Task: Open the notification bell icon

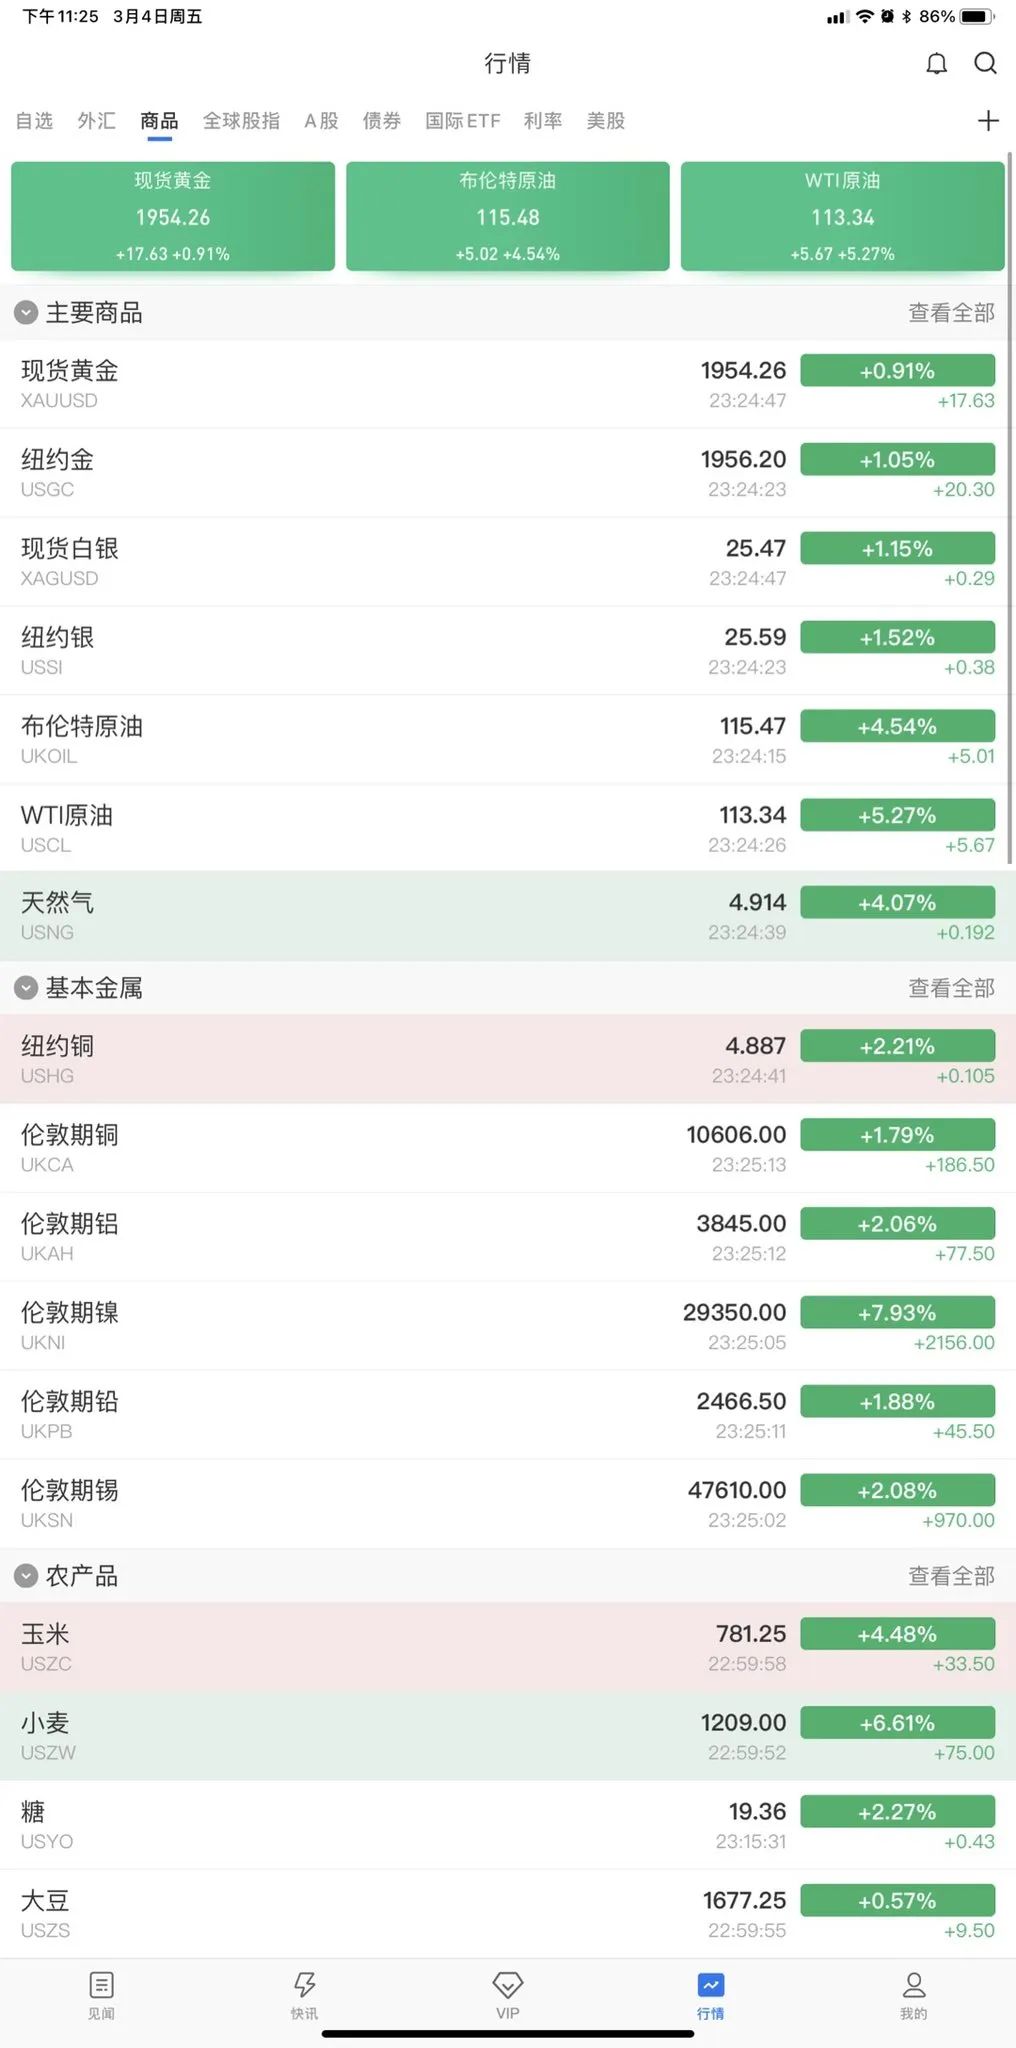Action: pos(938,63)
